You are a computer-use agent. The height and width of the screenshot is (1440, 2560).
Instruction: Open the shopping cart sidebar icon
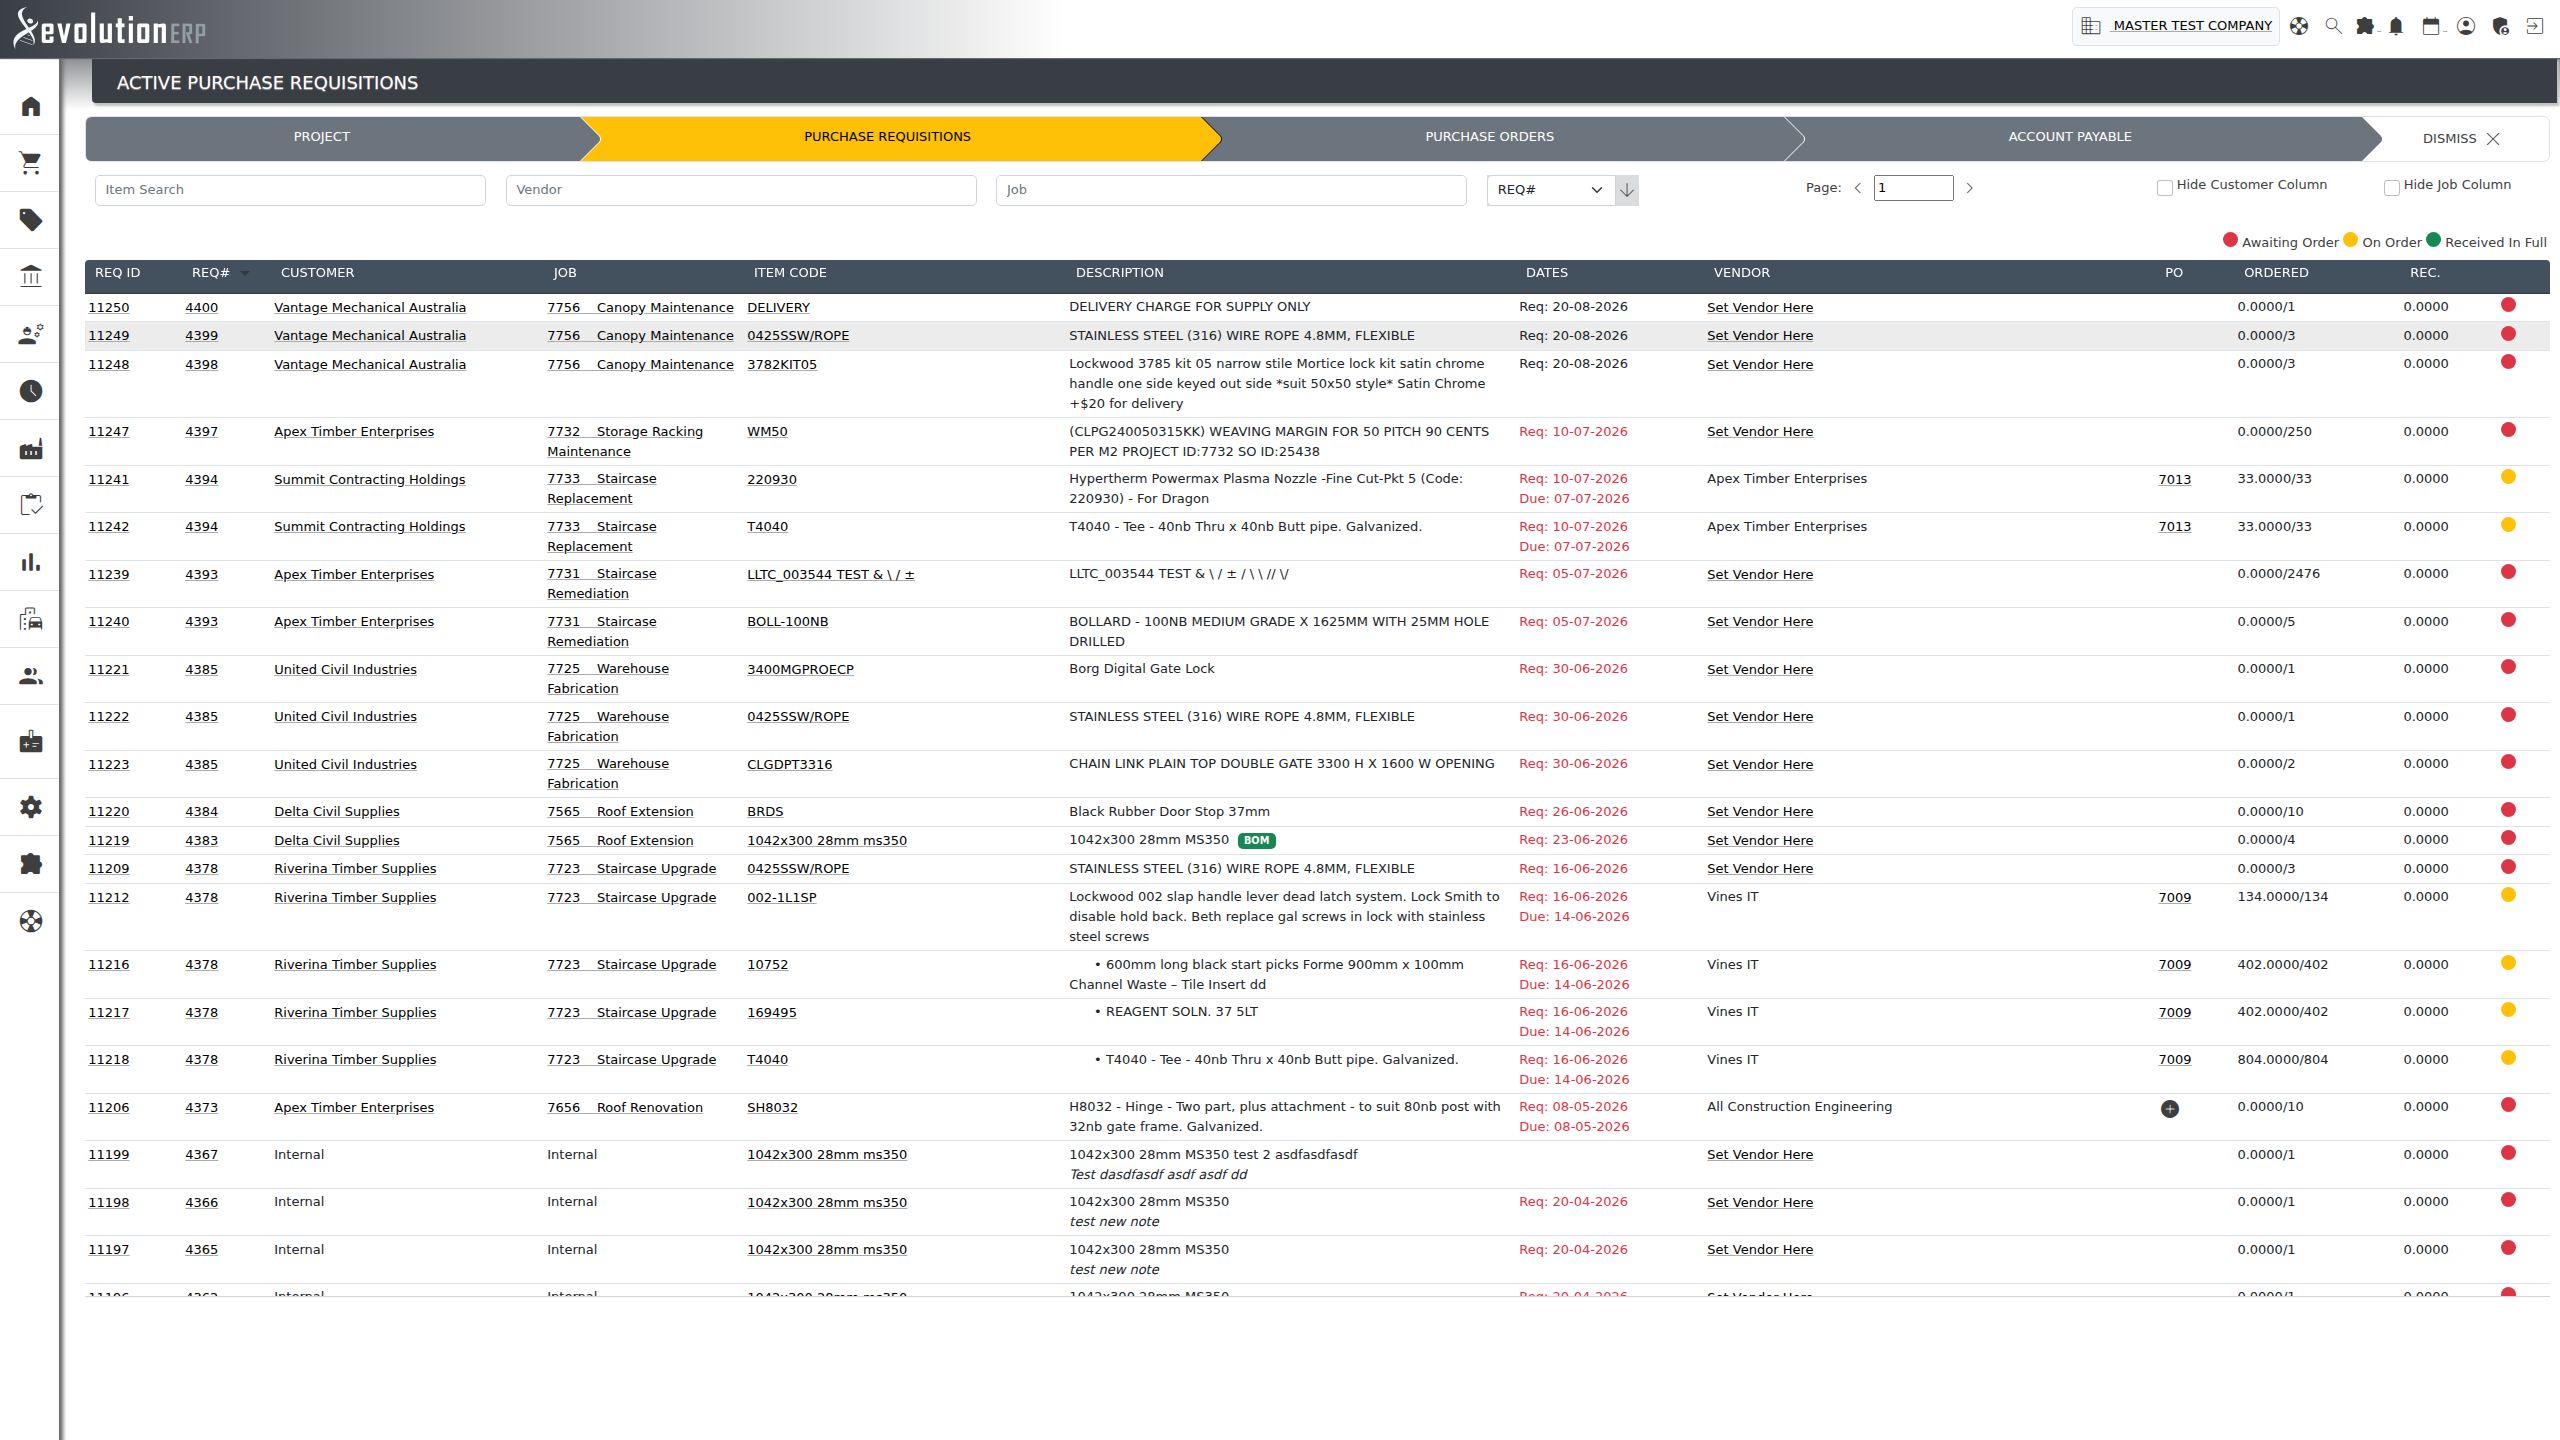pyautogui.click(x=31, y=162)
